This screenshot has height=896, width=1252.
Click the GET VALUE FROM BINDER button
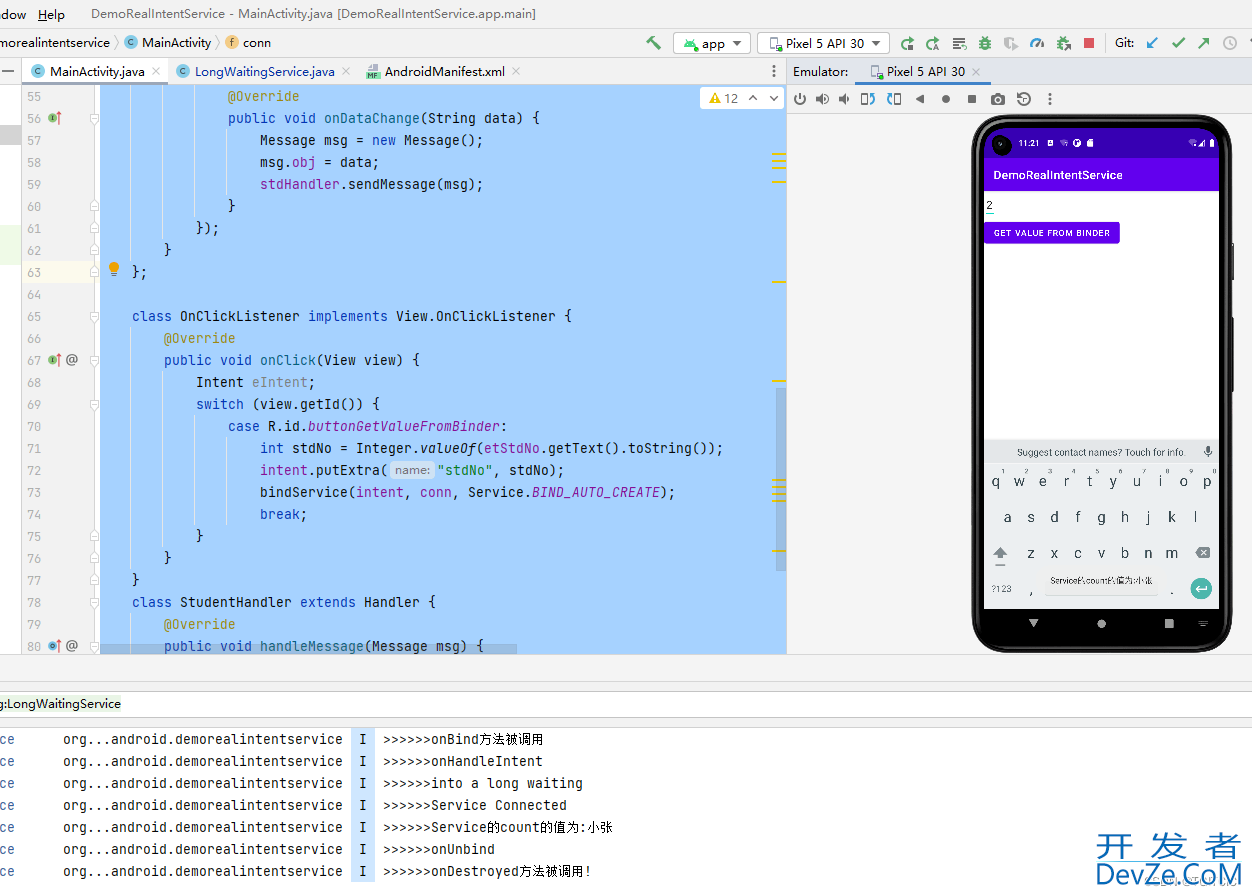coord(1052,233)
